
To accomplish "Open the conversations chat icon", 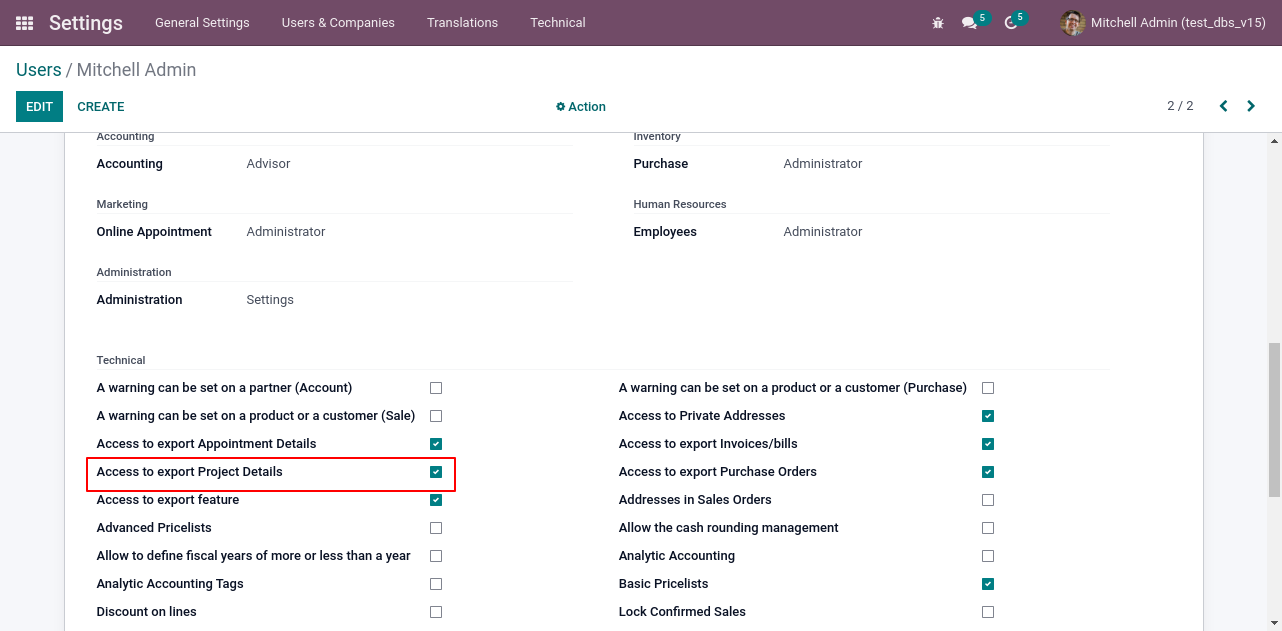I will click(969, 23).
